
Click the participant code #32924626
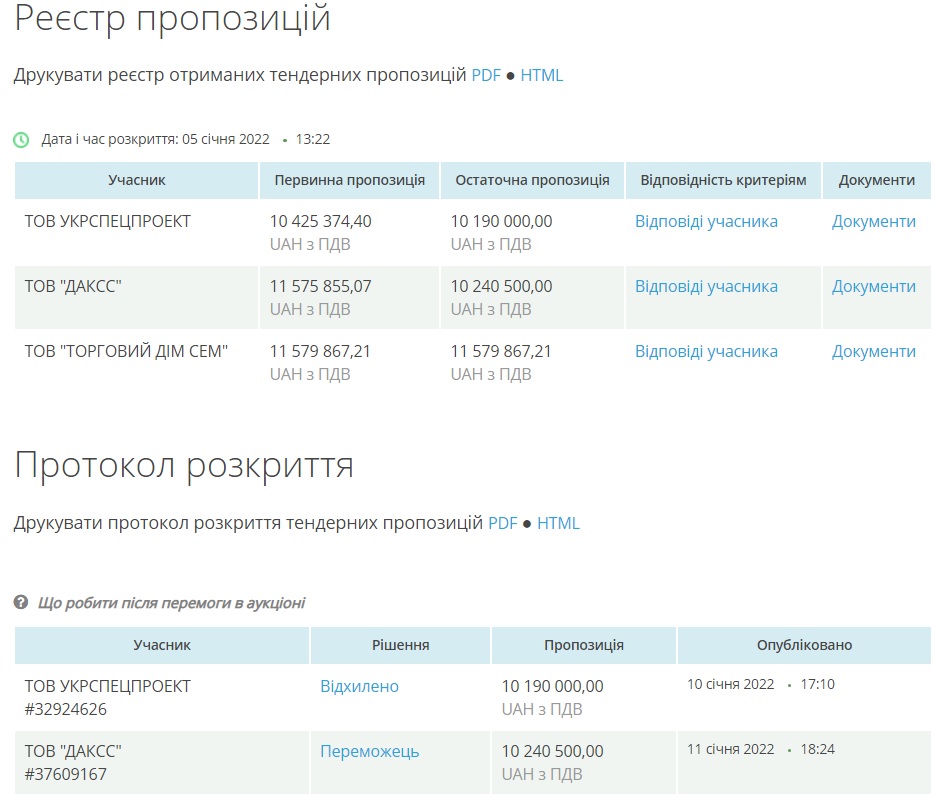66,709
